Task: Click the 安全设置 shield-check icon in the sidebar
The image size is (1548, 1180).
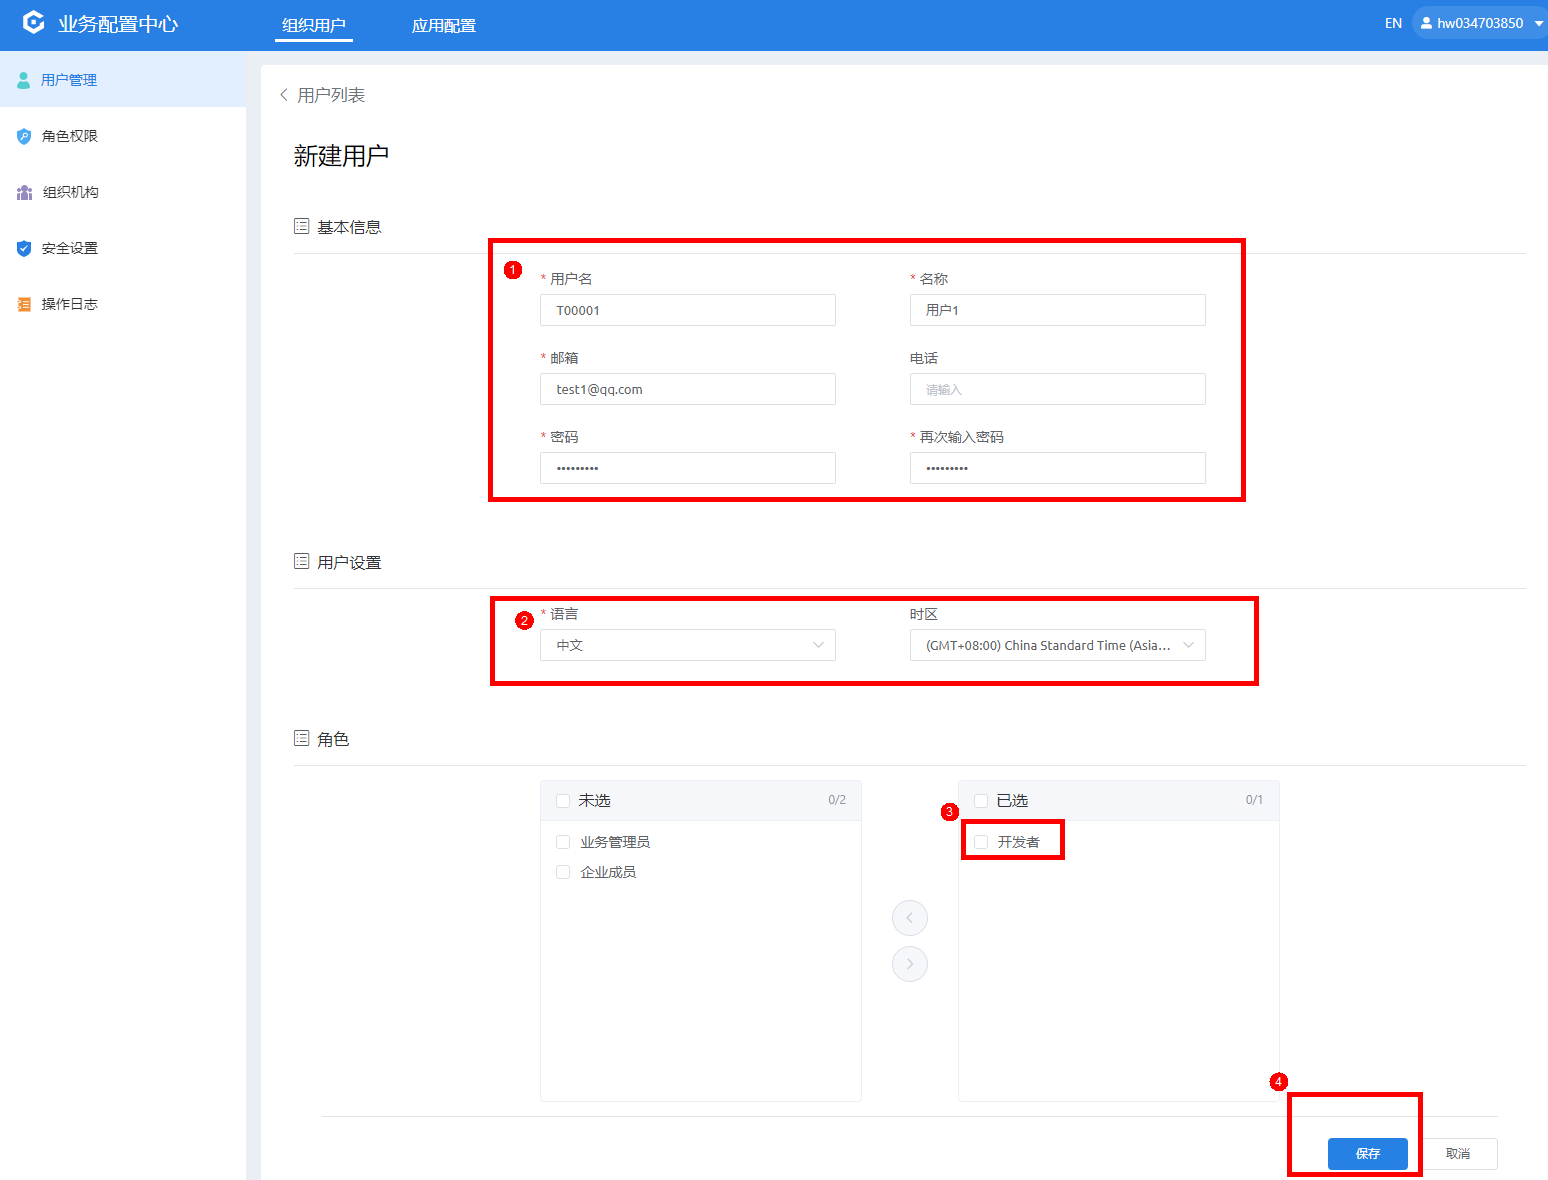Action: coord(24,248)
